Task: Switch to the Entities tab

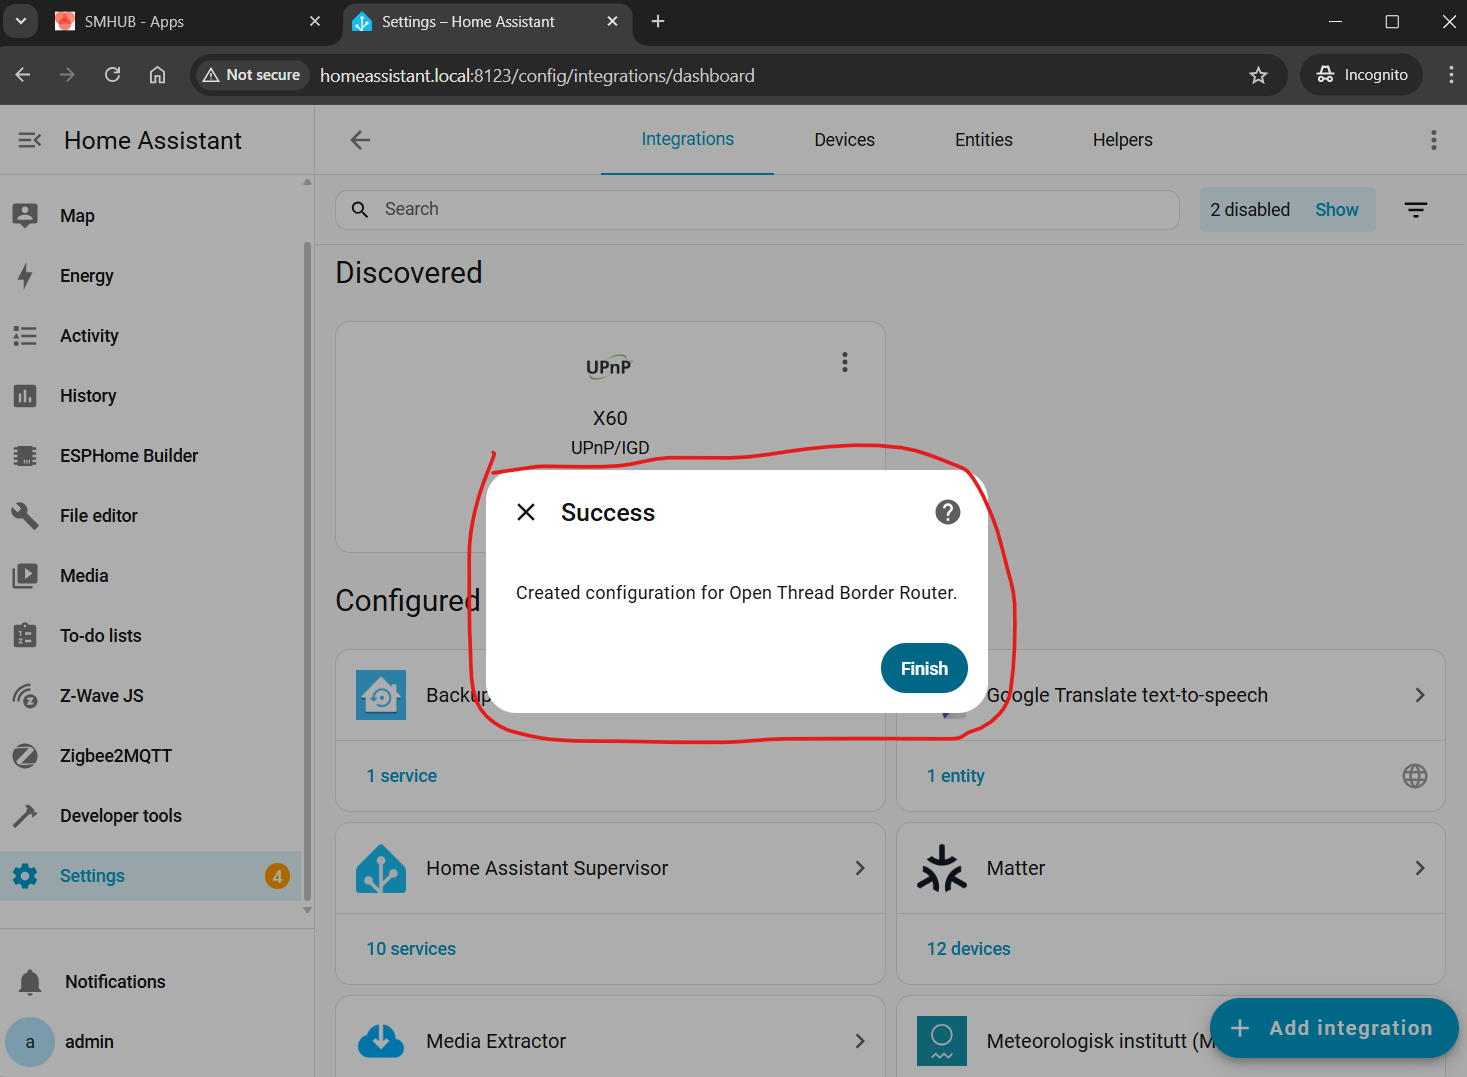Action: coord(983,140)
